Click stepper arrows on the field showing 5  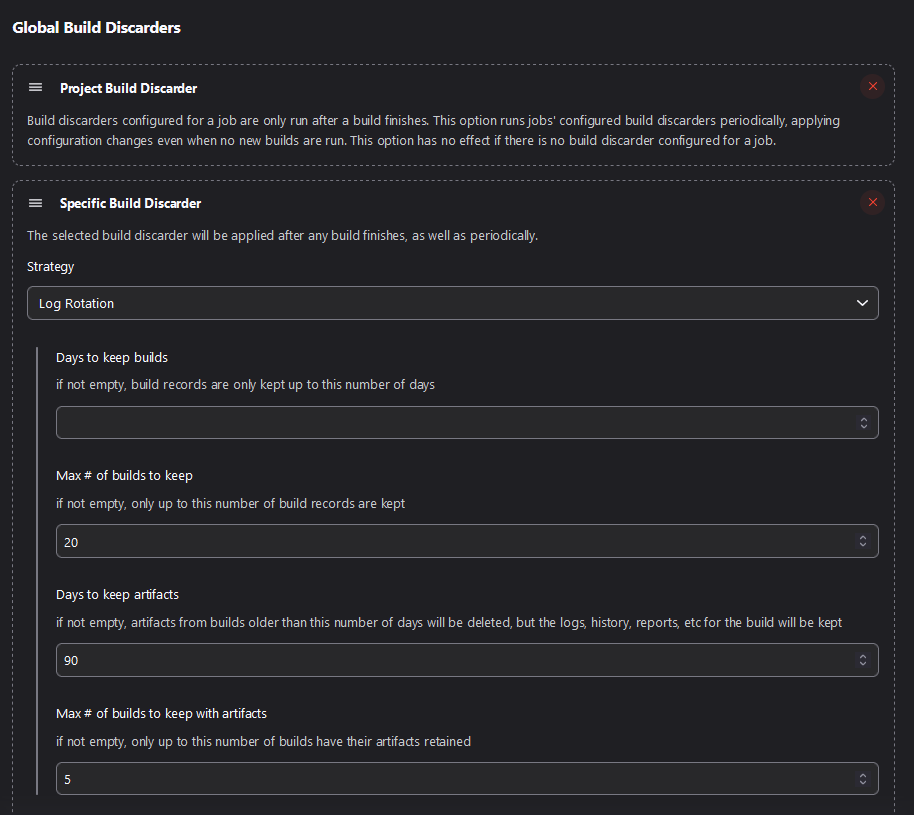pyautogui.click(x=864, y=779)
